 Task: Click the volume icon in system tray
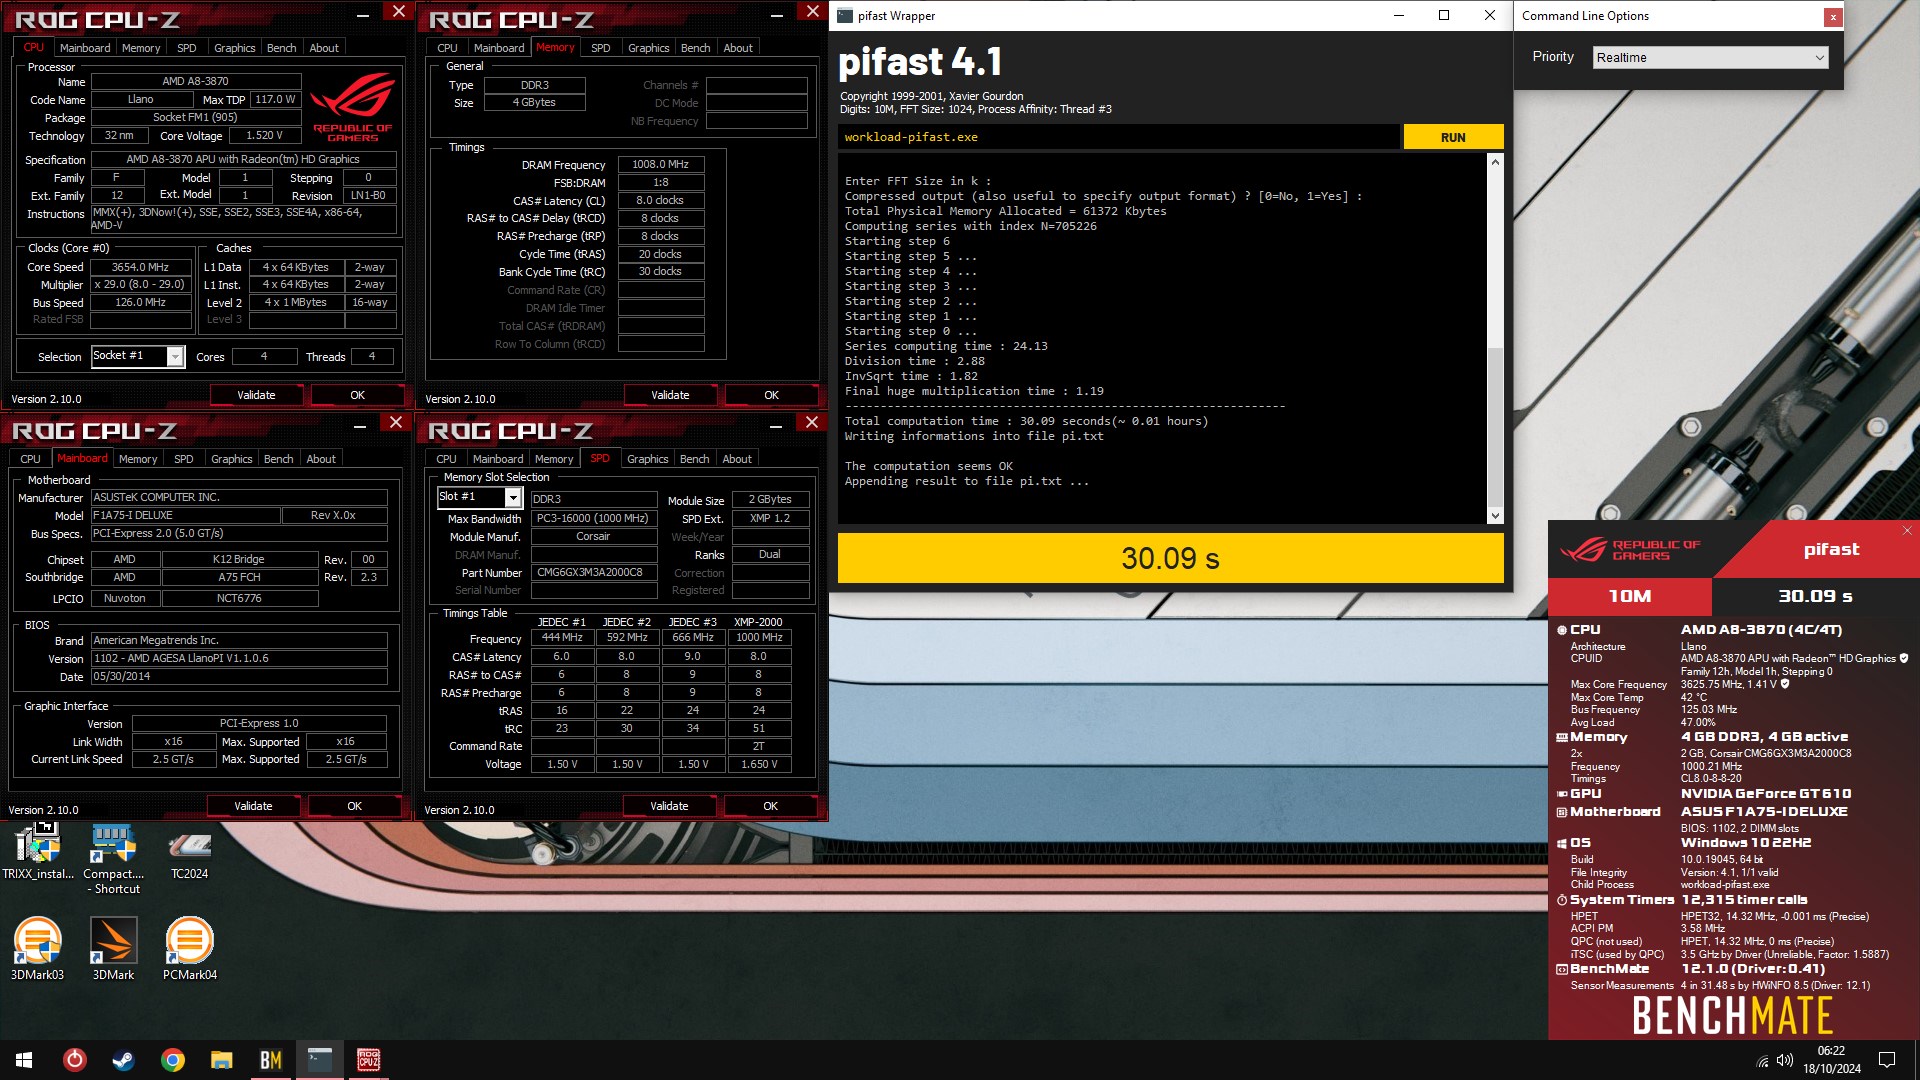coord(1785,1060)
